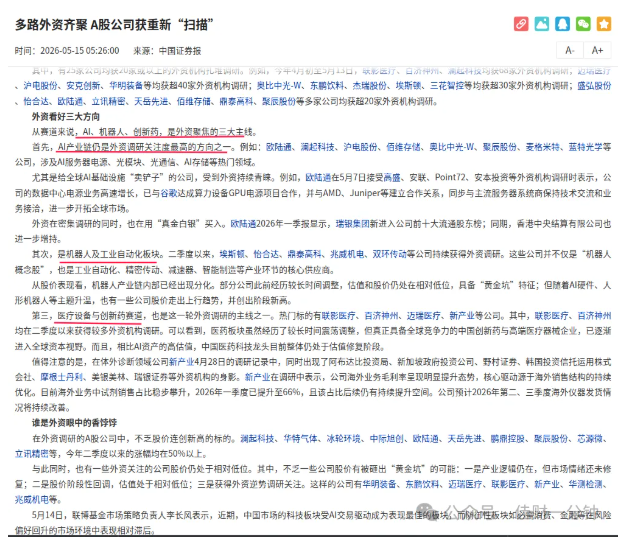
Task: Copy article link with red chain icon
Action: point(521,24)
